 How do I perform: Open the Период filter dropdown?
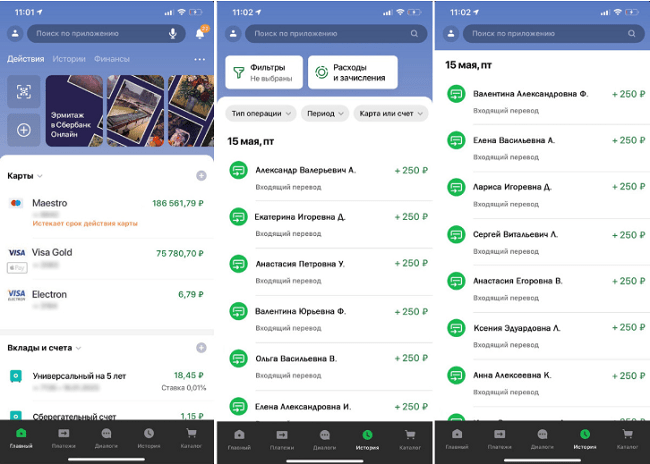pos(325,113)
